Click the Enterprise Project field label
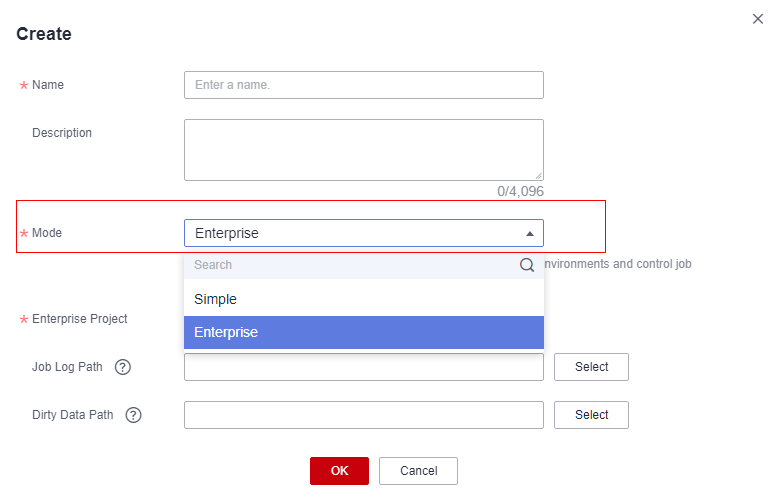 coord(80,319)
